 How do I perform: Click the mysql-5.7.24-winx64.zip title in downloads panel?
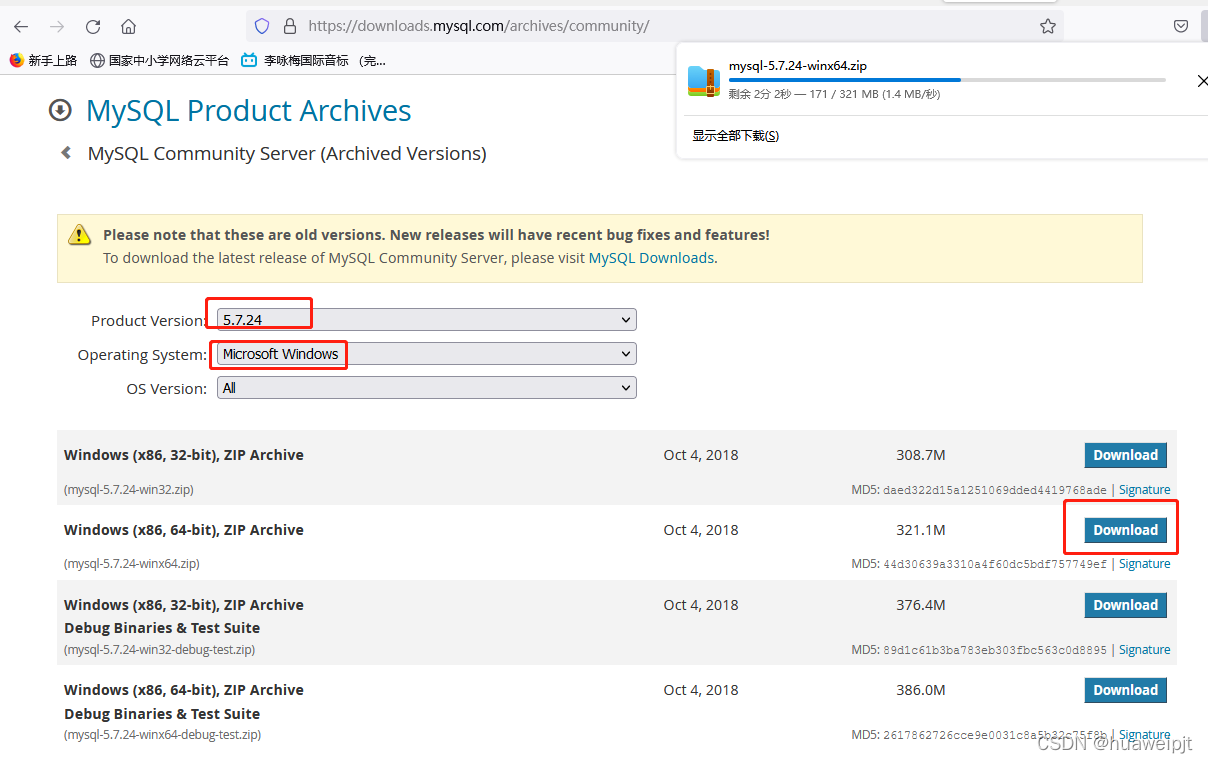tap(797, 66)
